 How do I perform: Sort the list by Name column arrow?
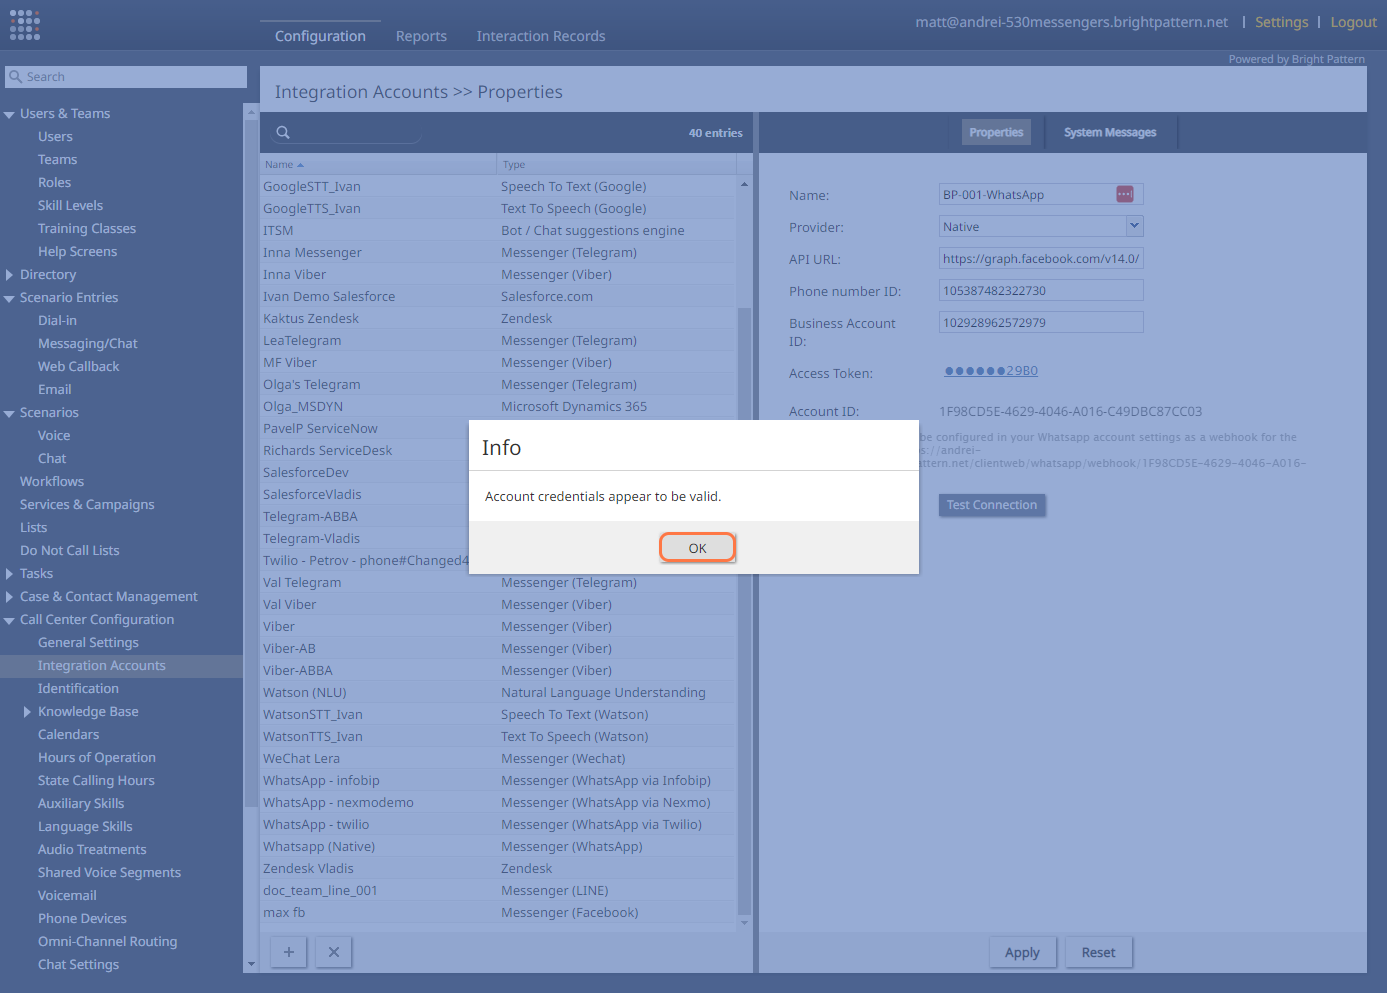[300, 165]
